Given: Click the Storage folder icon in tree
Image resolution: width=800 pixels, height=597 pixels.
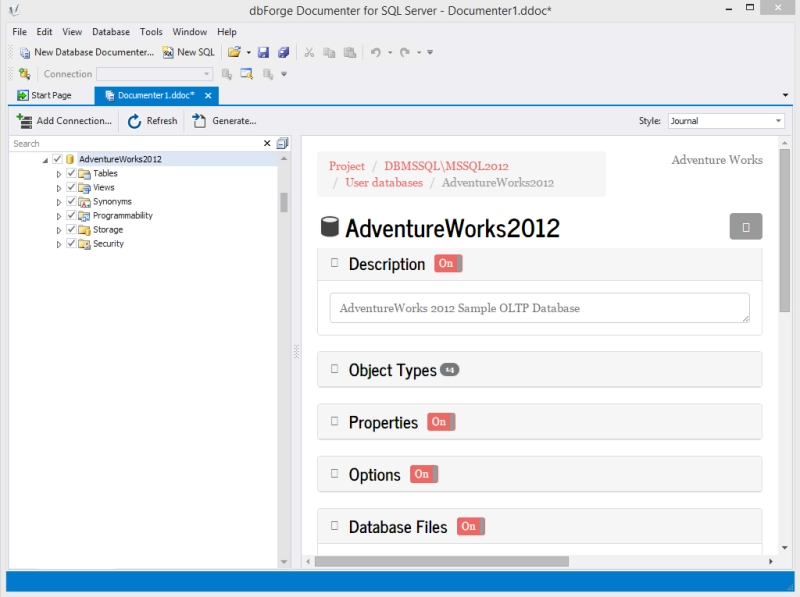Looking at the screenshot, I should tap(84, 230).
